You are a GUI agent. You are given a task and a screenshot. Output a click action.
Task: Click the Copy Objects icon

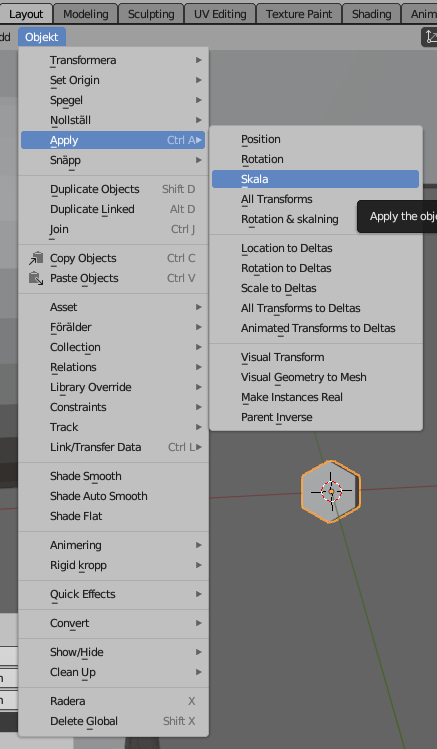tap(36, 258)
